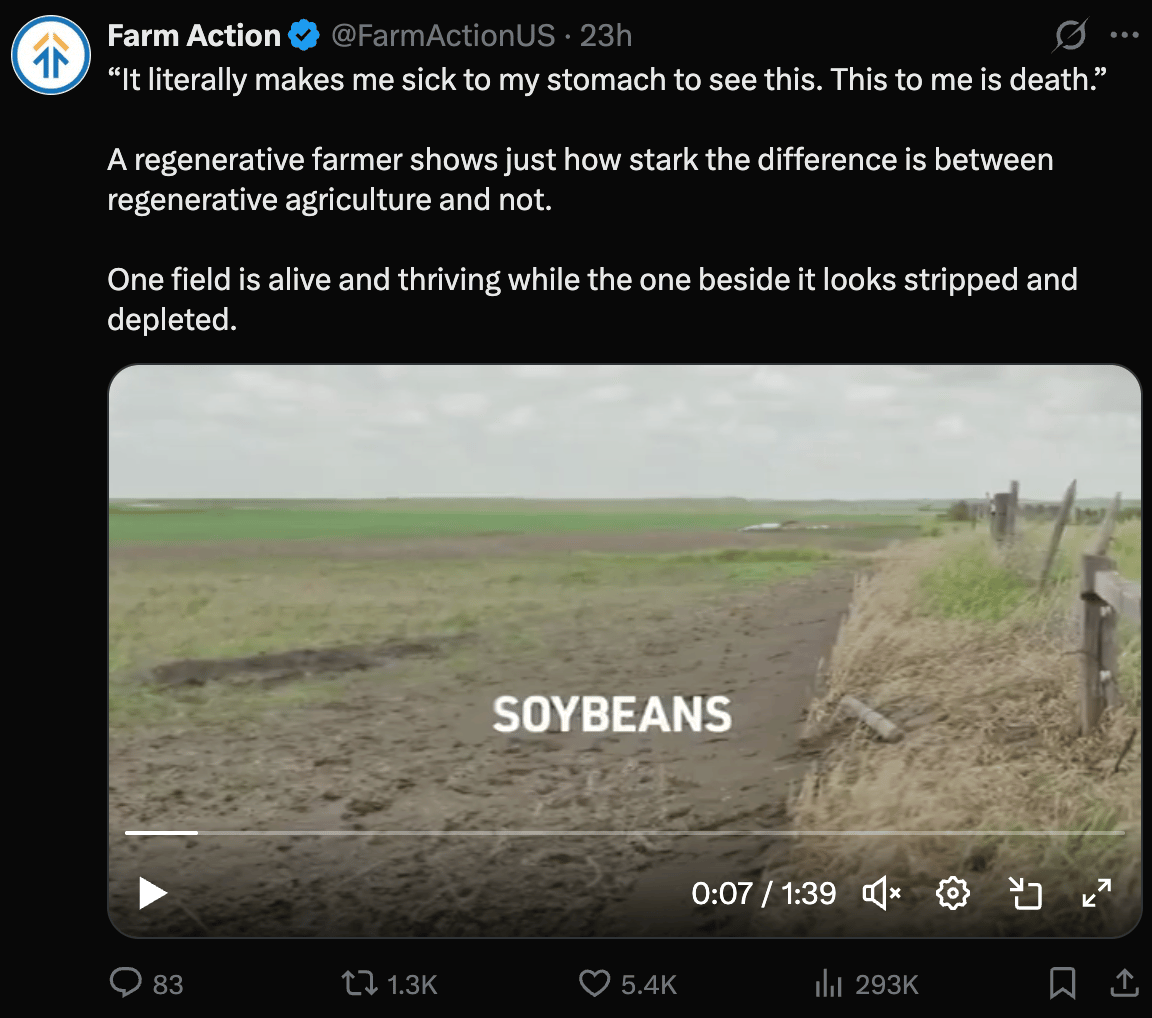This screenshot has height=1018, width=1152.
Task: Open Farm Action profile avatar
Action: (x=51, y=55)
